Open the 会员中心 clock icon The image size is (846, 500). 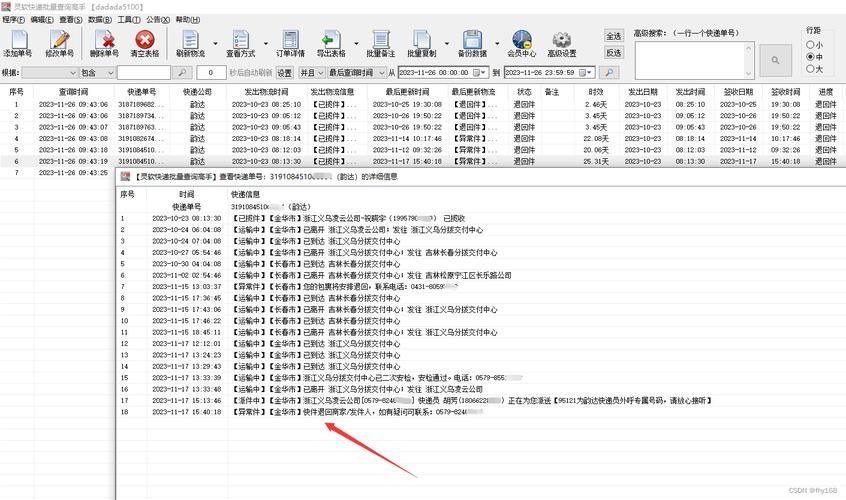[x=522, y=40]
